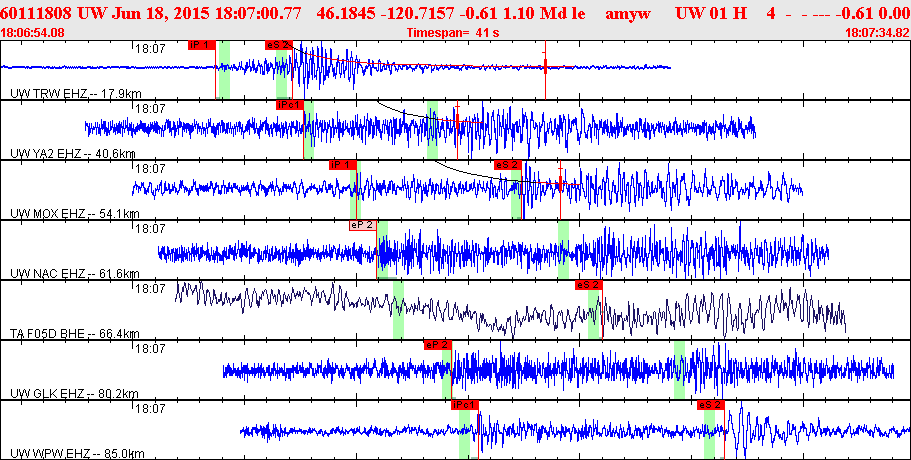Click the iP 1 pick flag on TRW trace

tap(202, 45)
